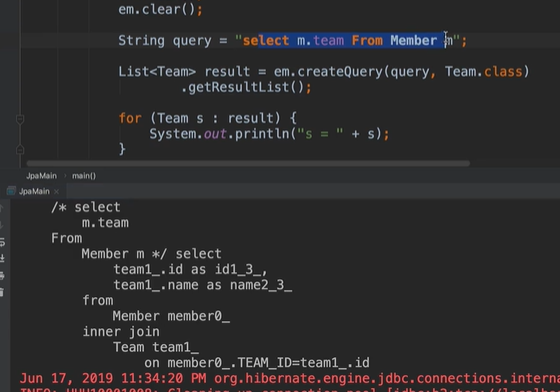Click lowercase 'from' console line
This screenshot has height=392, width=560.
pyautogui.click(x=98, y=300)
